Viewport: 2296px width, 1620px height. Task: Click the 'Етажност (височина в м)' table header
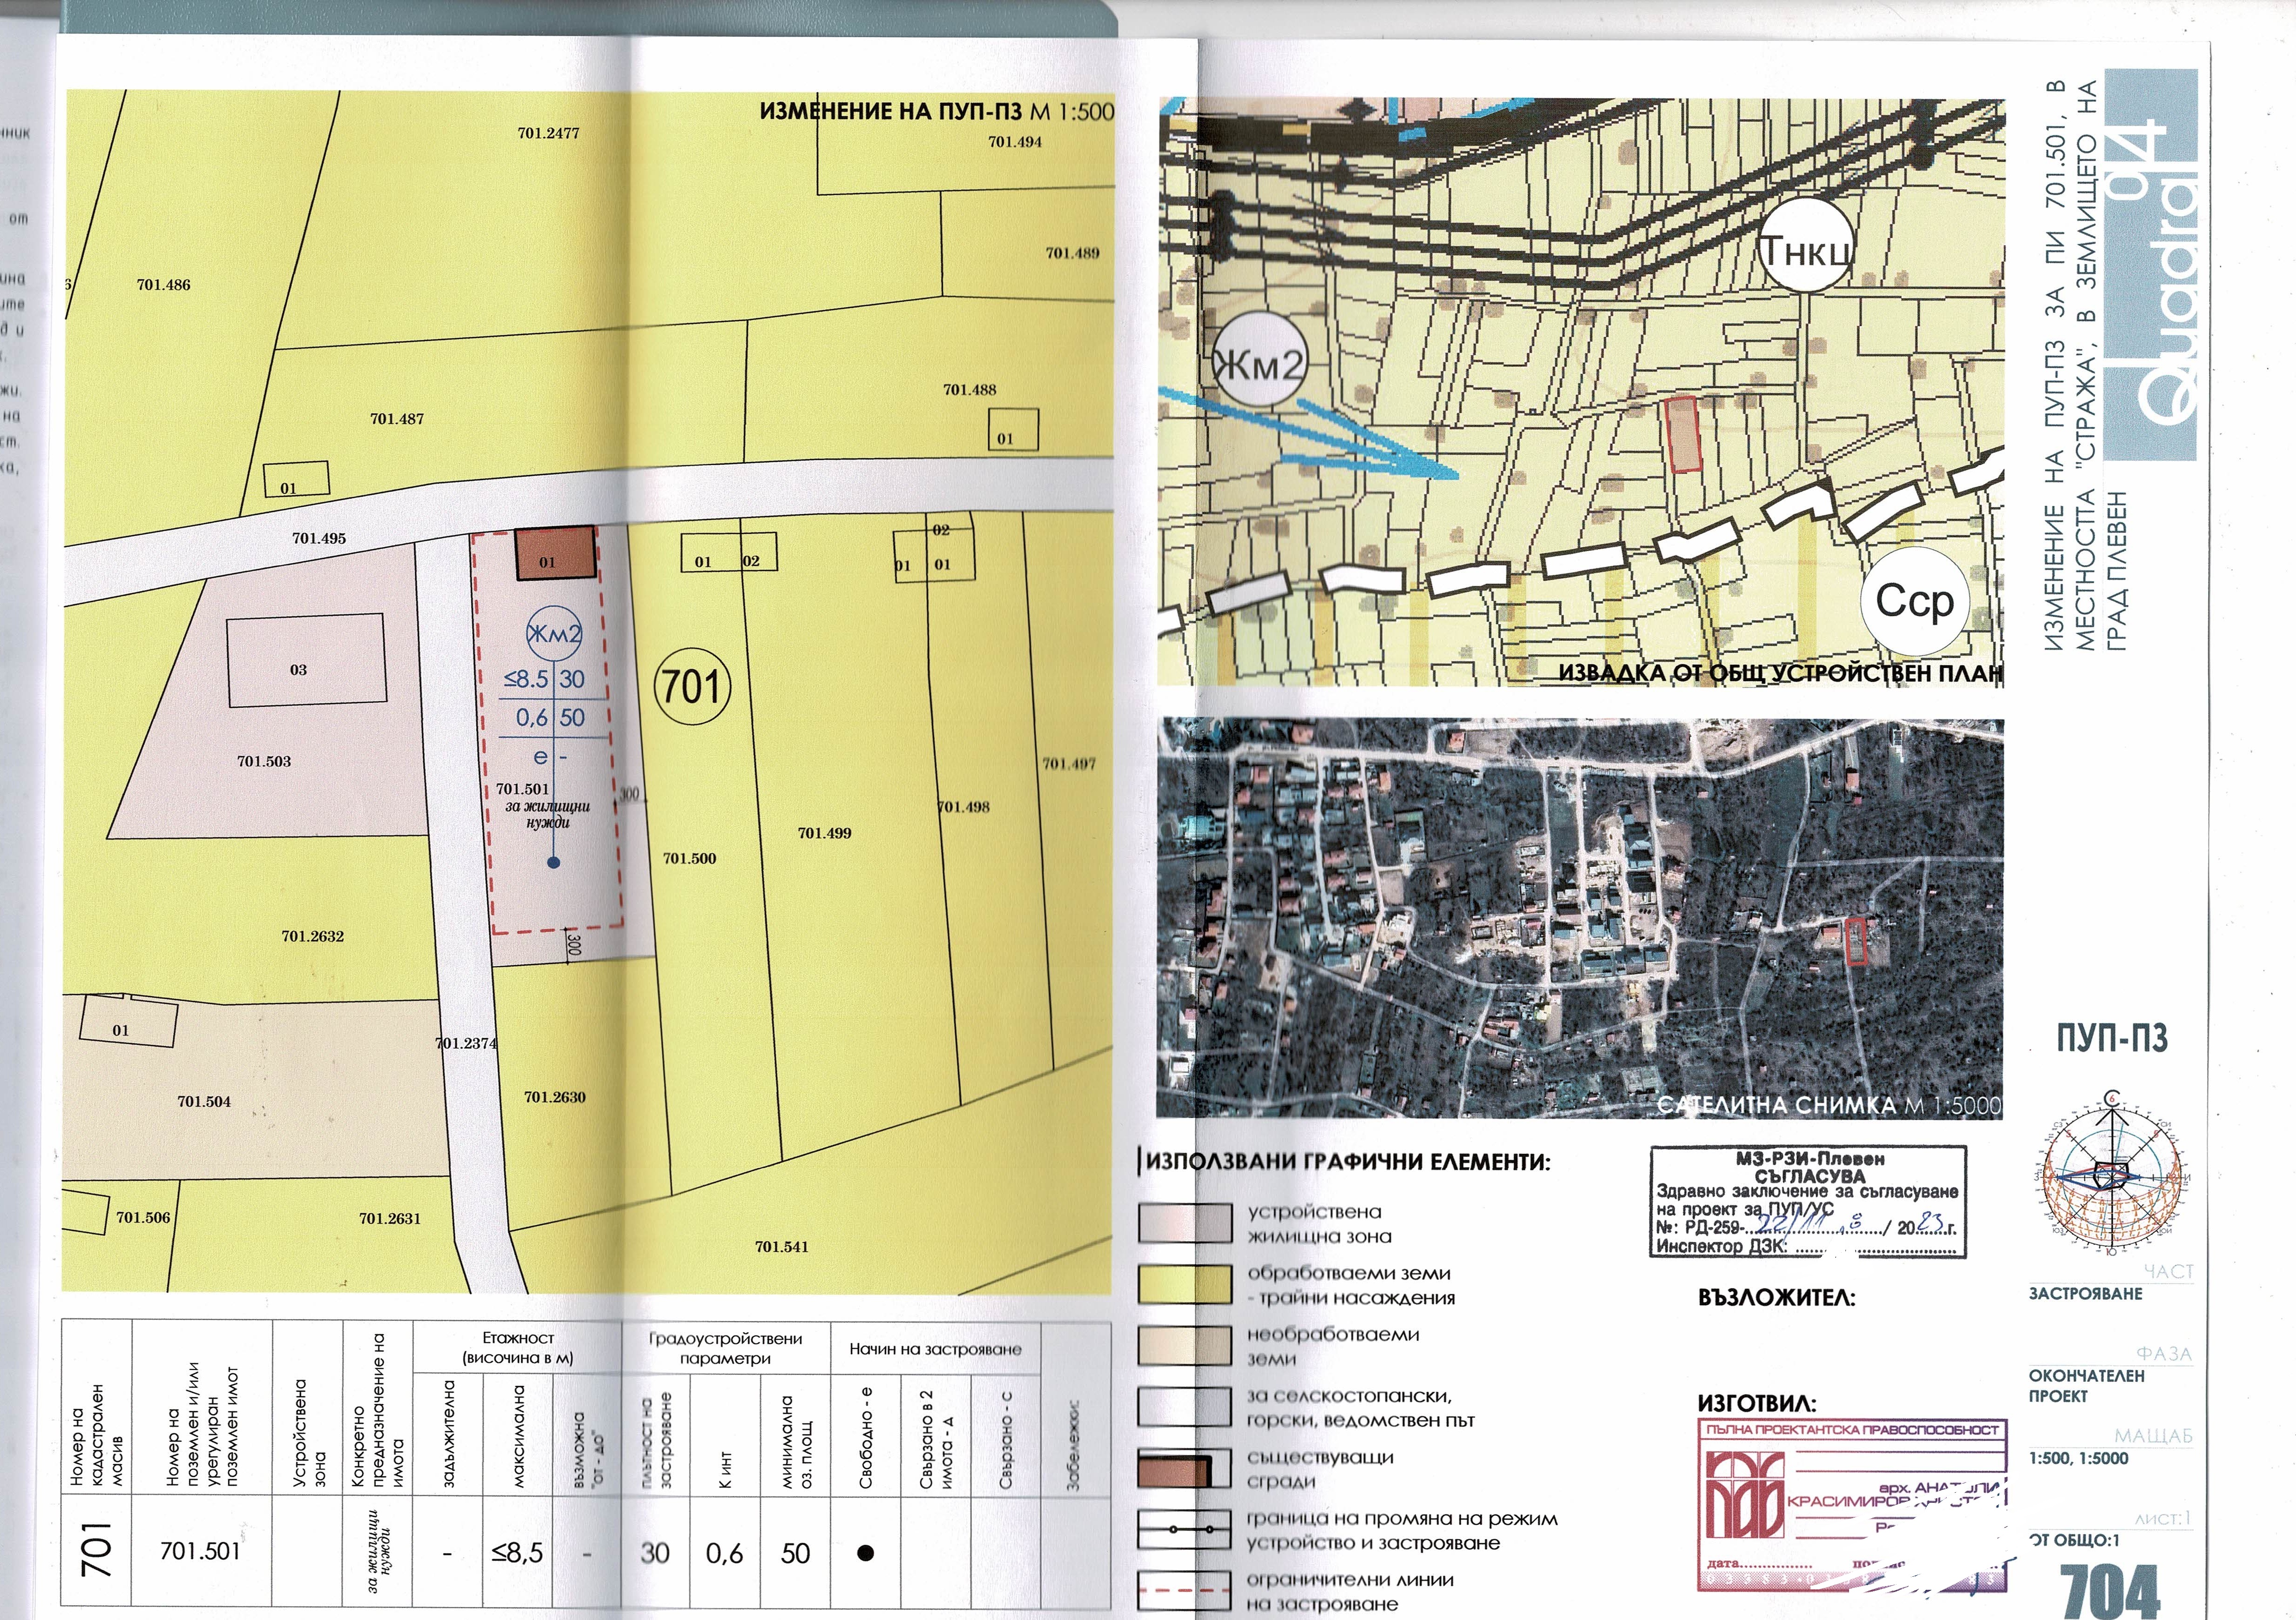point(517,1347)
